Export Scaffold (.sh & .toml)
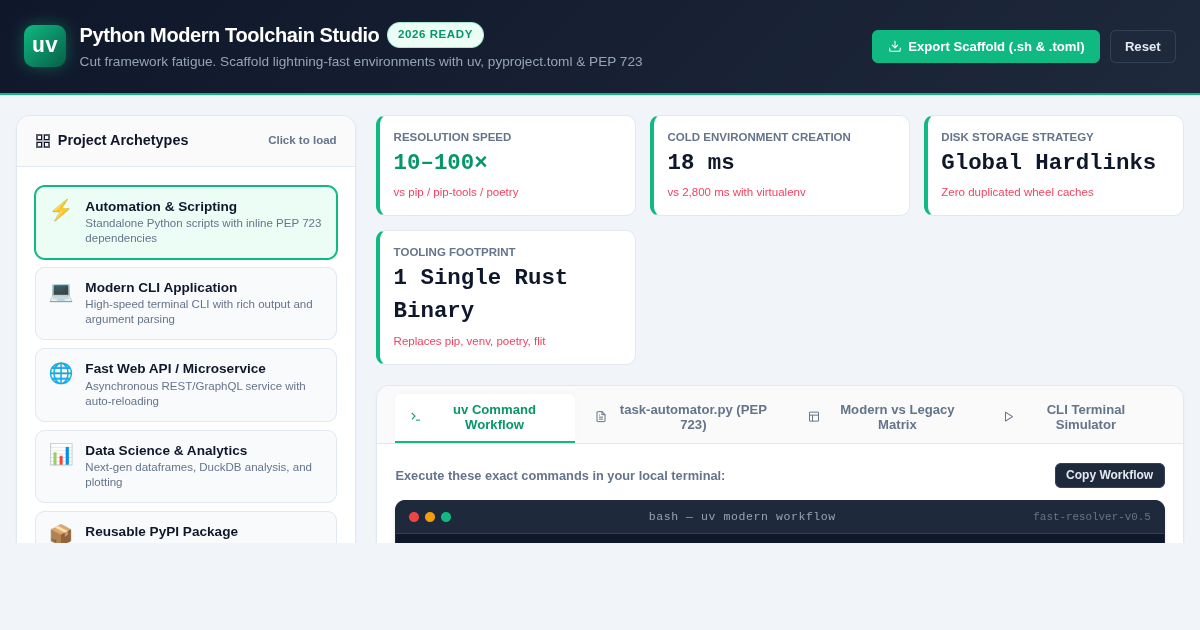Viewport: 1200px width, 630px height. pyautogui.click(x=986, y=46)
